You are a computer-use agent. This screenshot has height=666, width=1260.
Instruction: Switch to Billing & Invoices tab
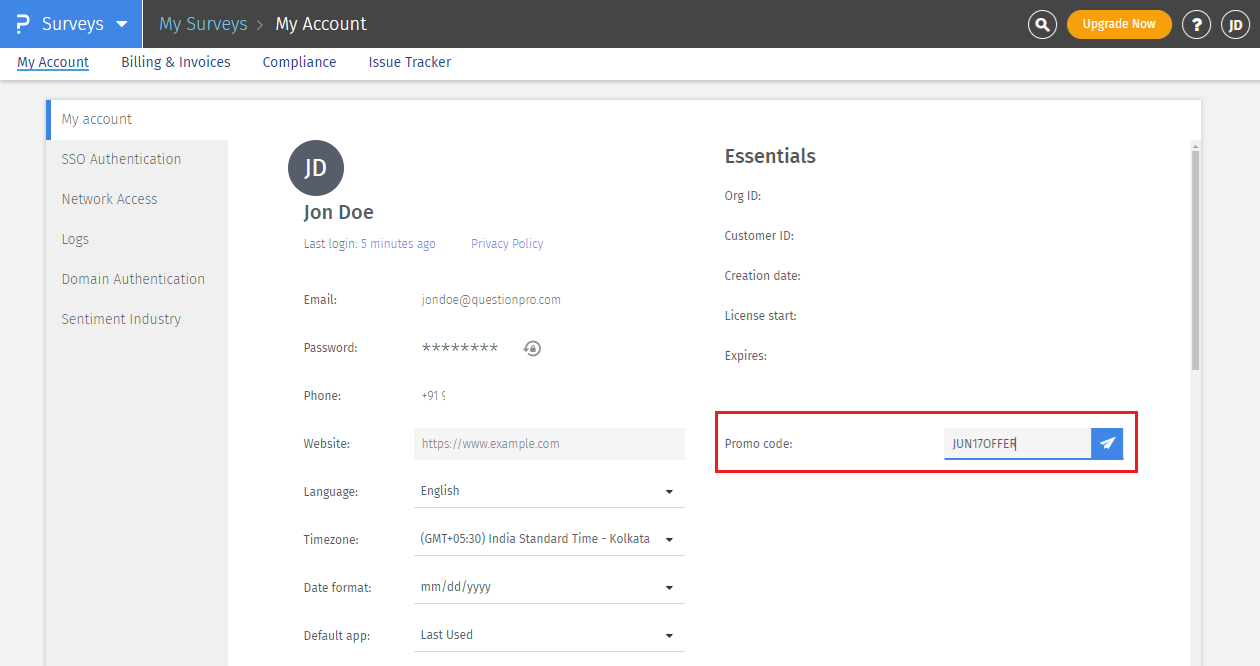176,62
